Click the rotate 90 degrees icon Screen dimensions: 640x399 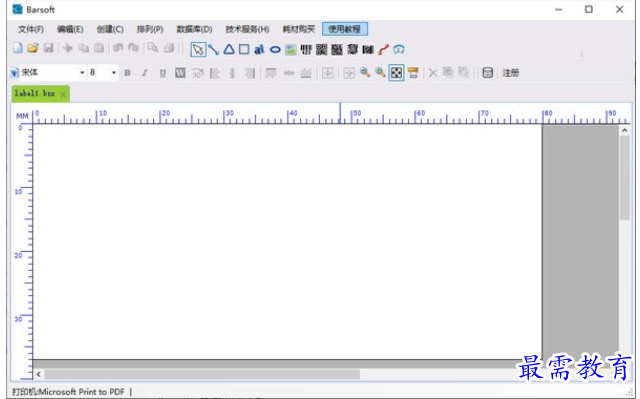tap(198, 73)
